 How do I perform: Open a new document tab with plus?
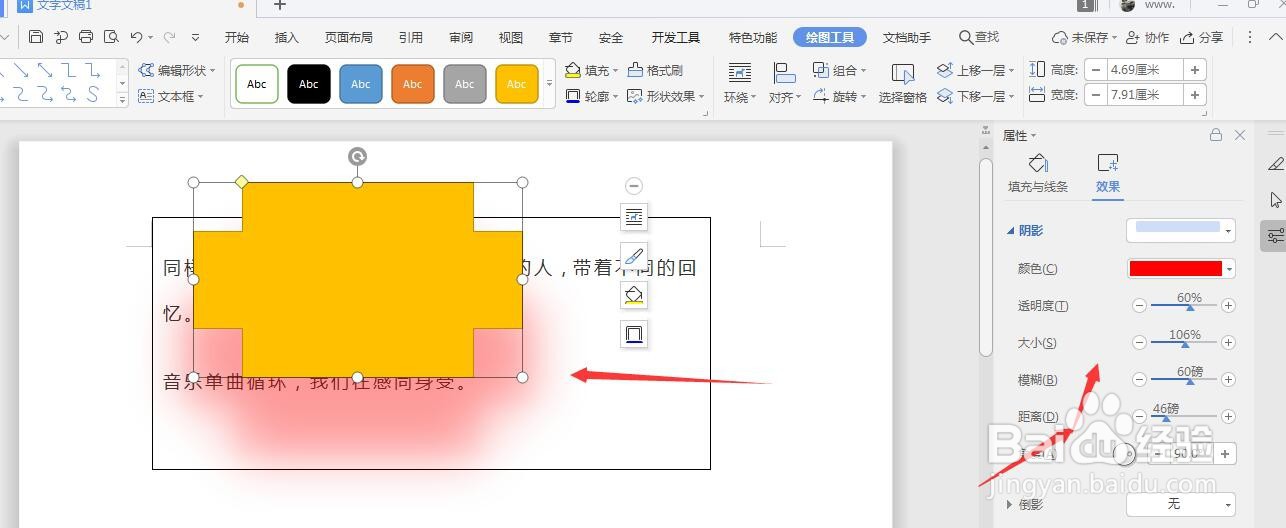(280, 6)
